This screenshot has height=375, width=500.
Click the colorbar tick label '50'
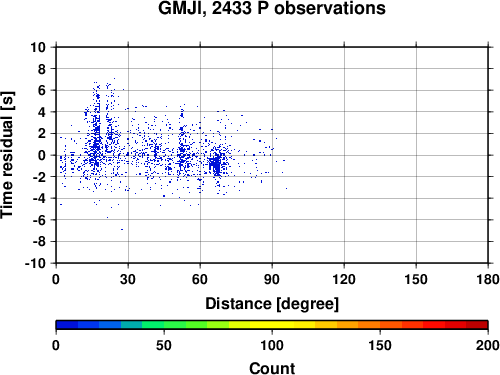coord(164,345)
